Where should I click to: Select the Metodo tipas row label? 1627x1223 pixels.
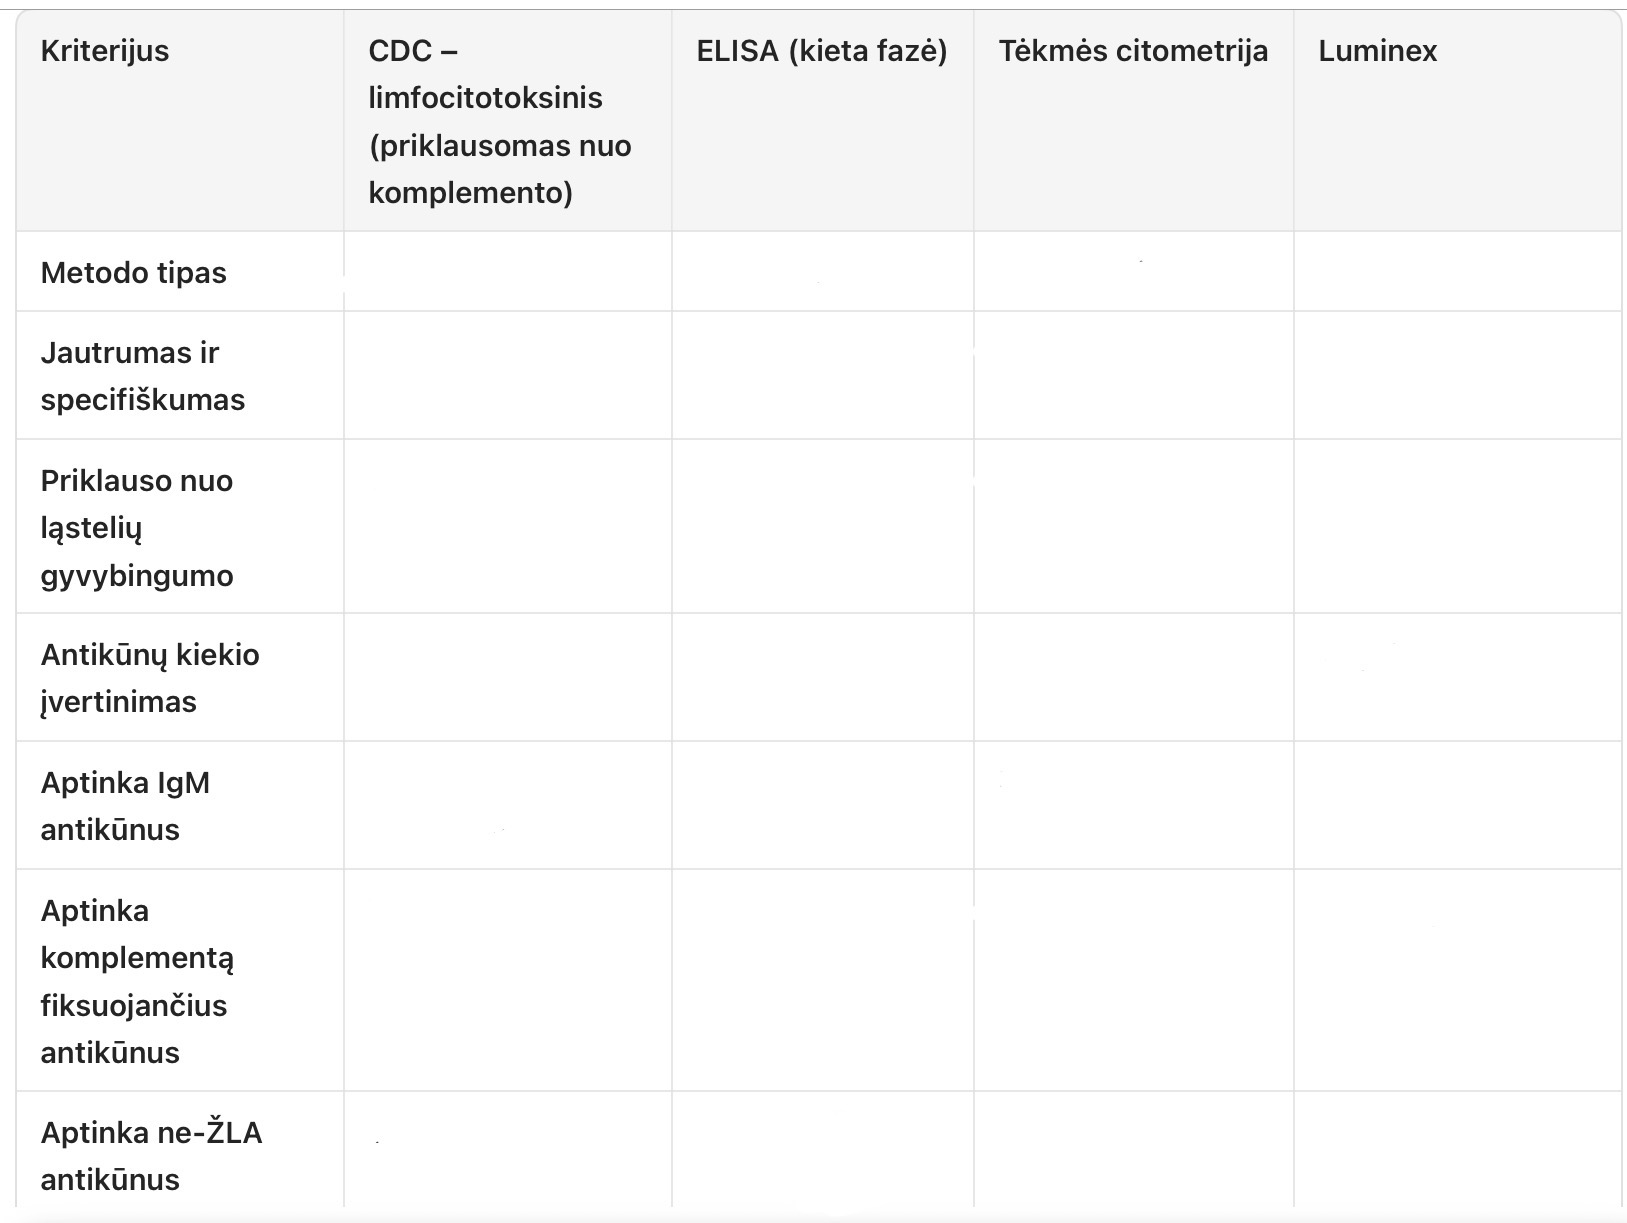134,273
